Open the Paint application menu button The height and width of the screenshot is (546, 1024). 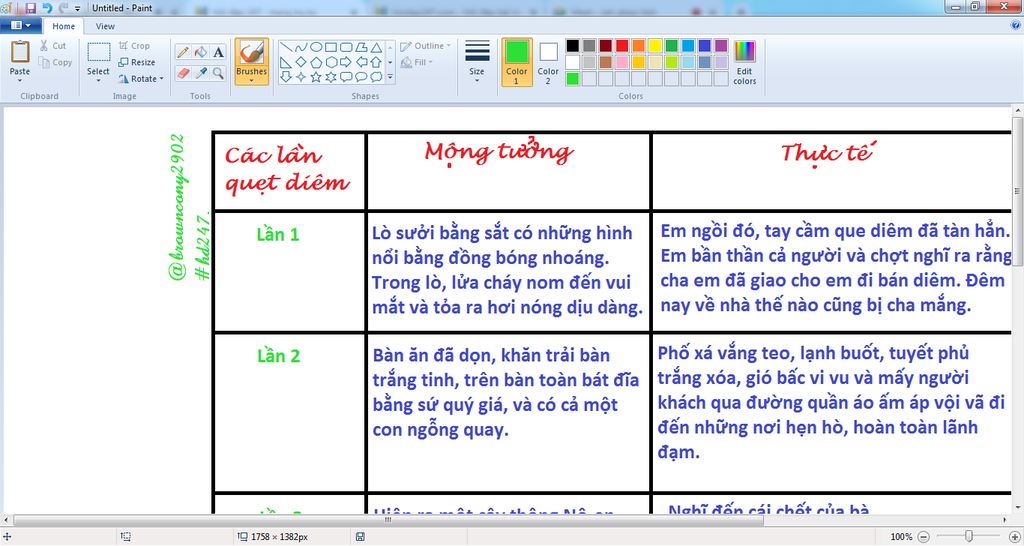click(x=21, y=26)
